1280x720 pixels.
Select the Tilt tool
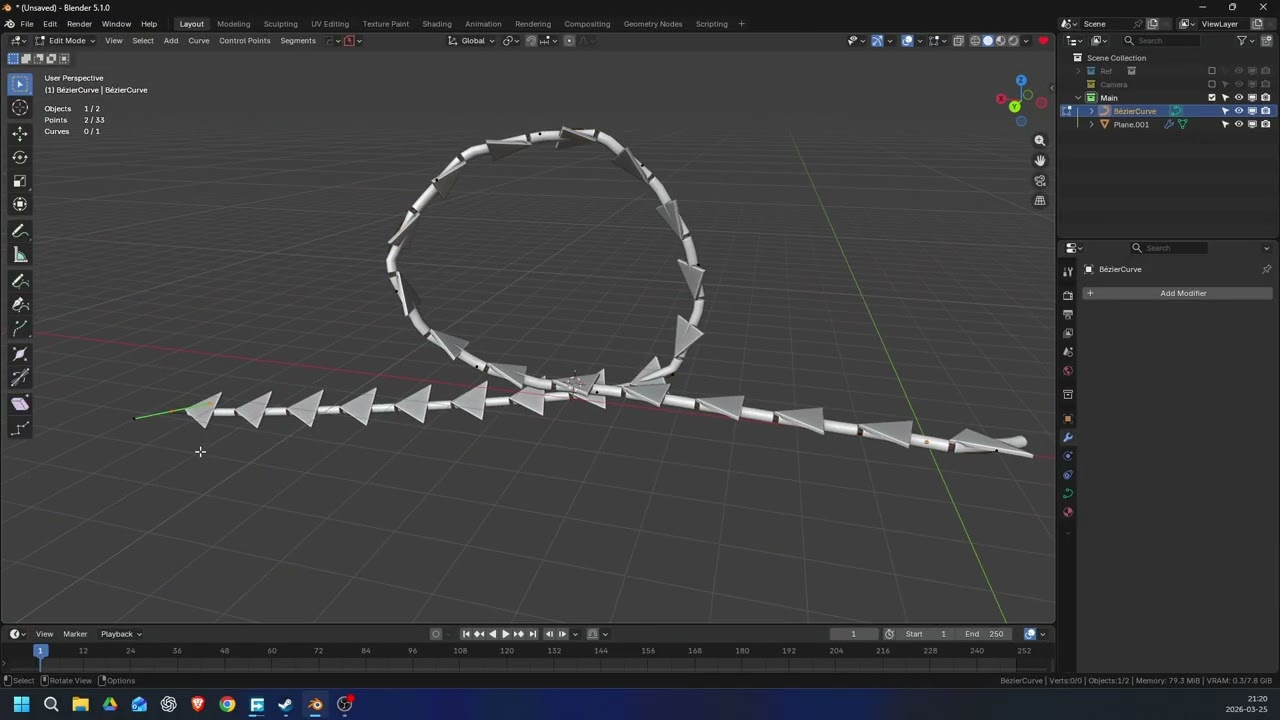(20, 378)
